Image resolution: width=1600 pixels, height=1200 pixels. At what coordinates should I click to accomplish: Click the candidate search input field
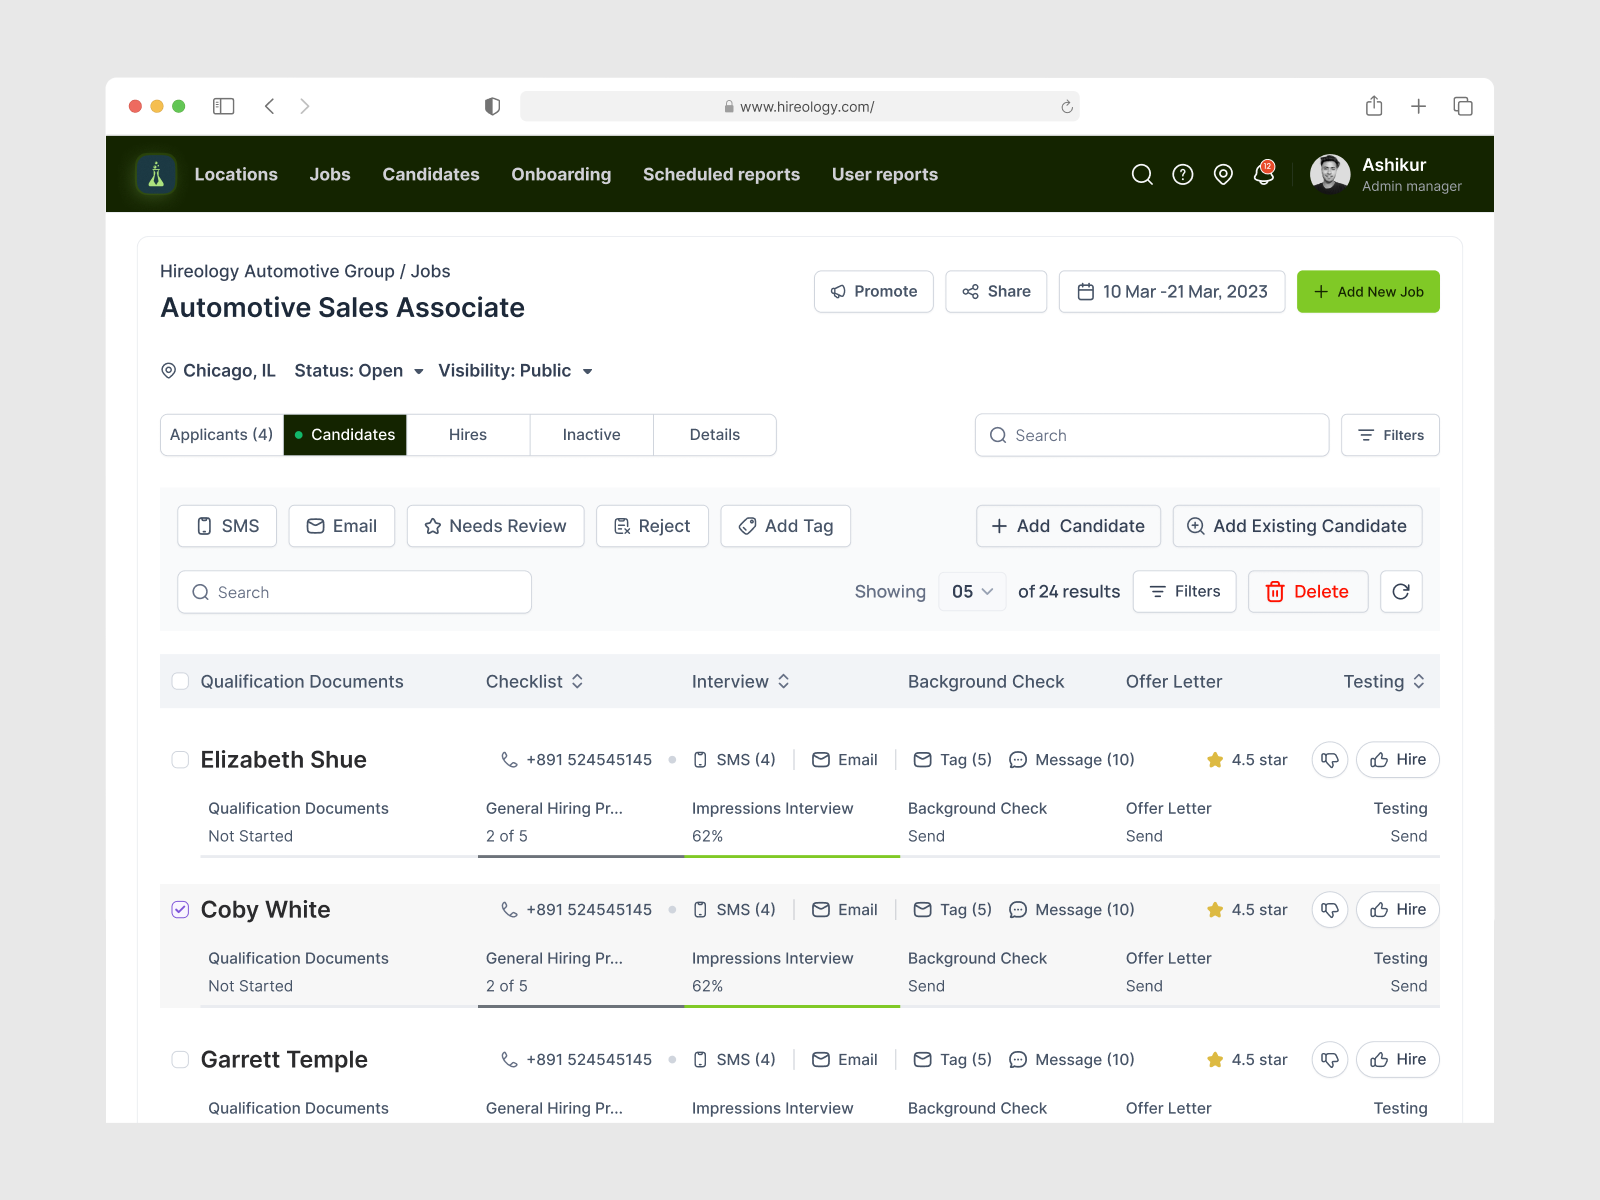tap(354, 592)
